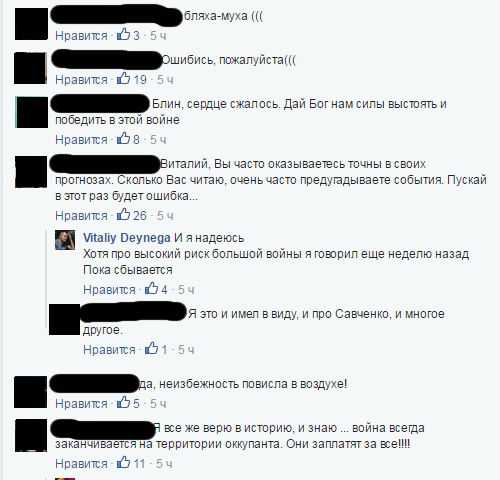This screenshot has width=500, height=480.
Task: Click thumbs-up icon with 26 likes
Action: click(123, 214)
